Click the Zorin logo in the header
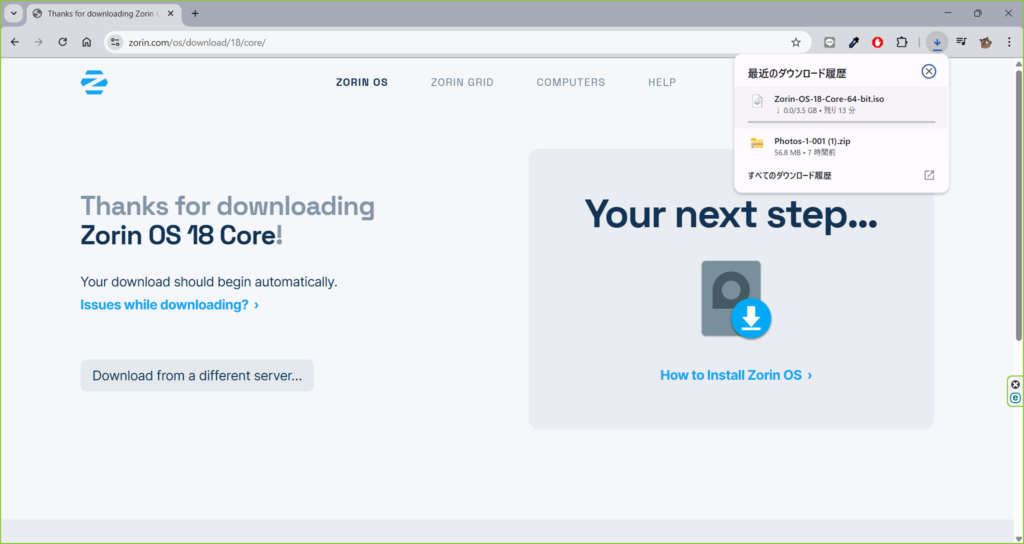The image size is (1024, 544). coord(94,83)
